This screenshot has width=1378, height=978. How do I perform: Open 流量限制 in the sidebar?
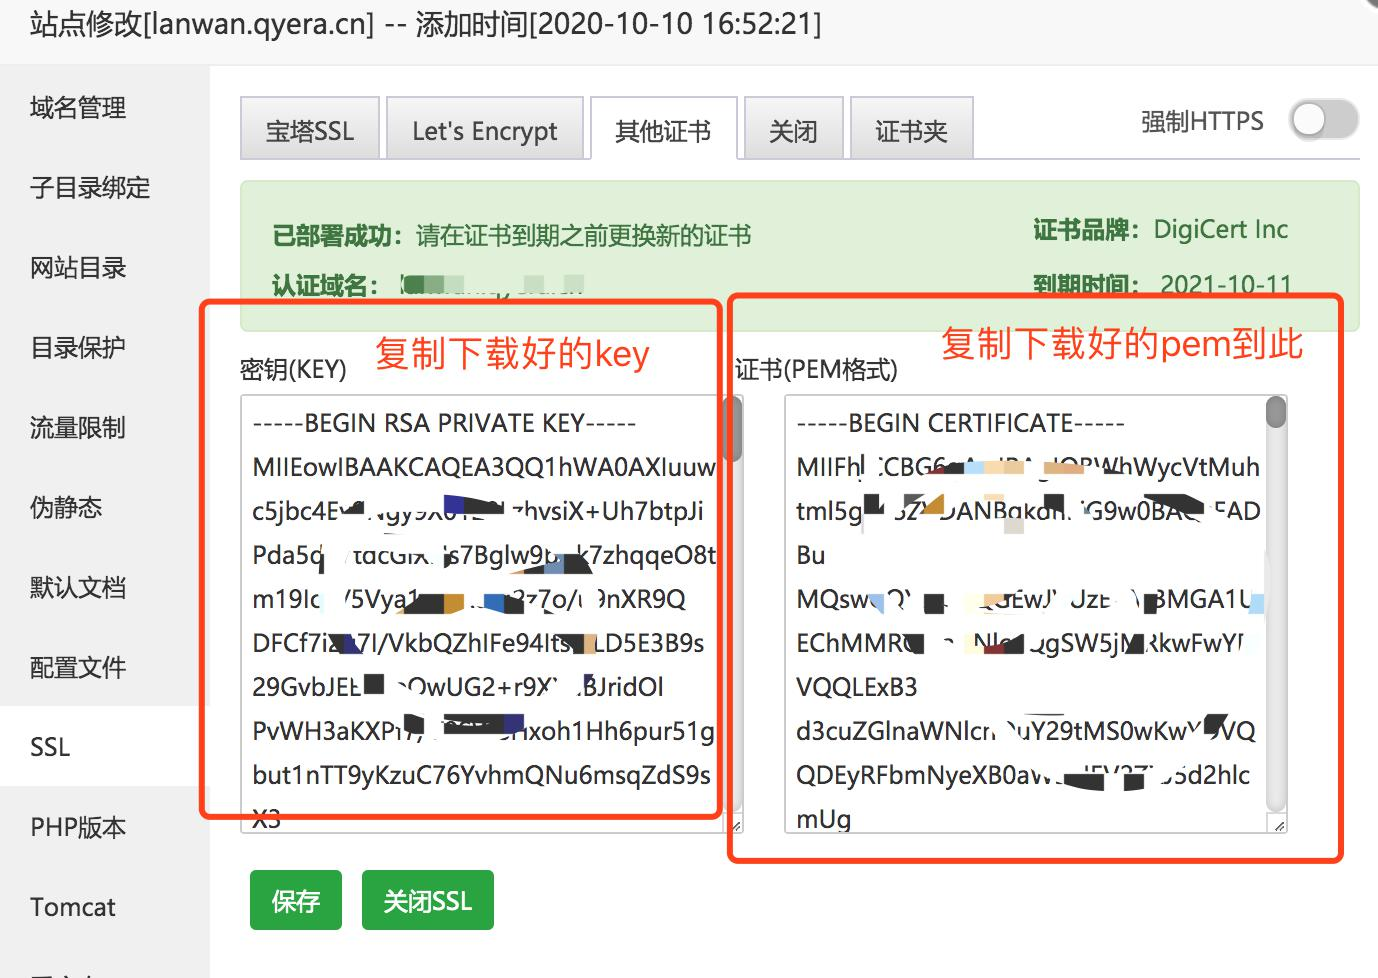(105, 427)
